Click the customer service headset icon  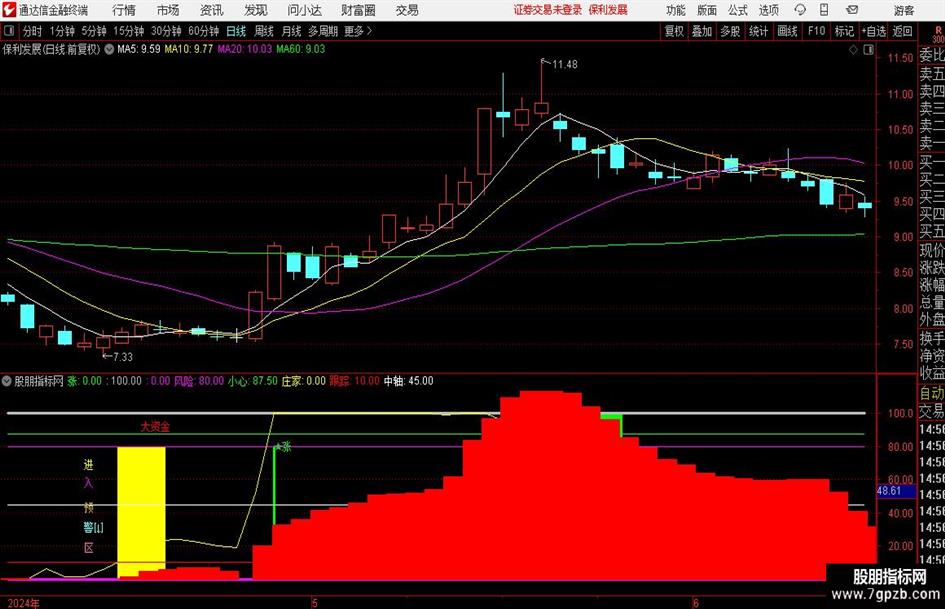(800, 10)
